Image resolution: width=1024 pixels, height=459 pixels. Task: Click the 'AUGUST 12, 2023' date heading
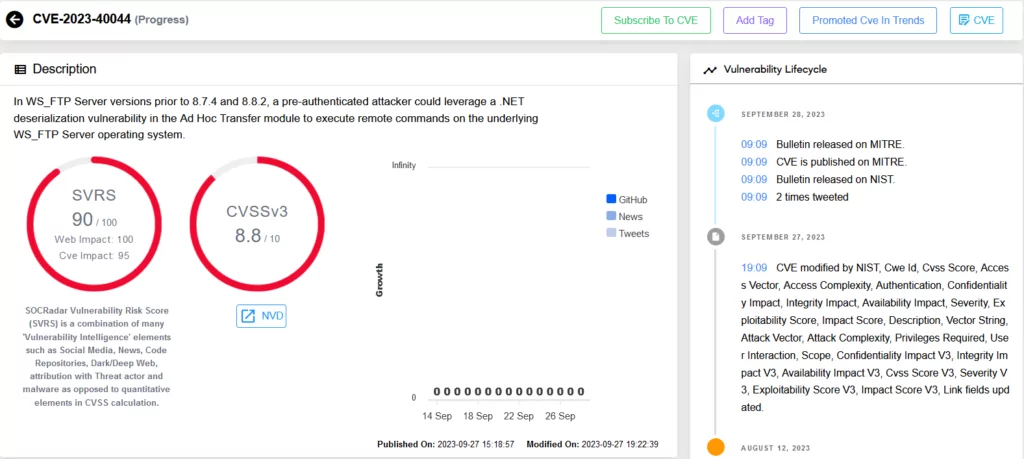click(x=776, y=448)
